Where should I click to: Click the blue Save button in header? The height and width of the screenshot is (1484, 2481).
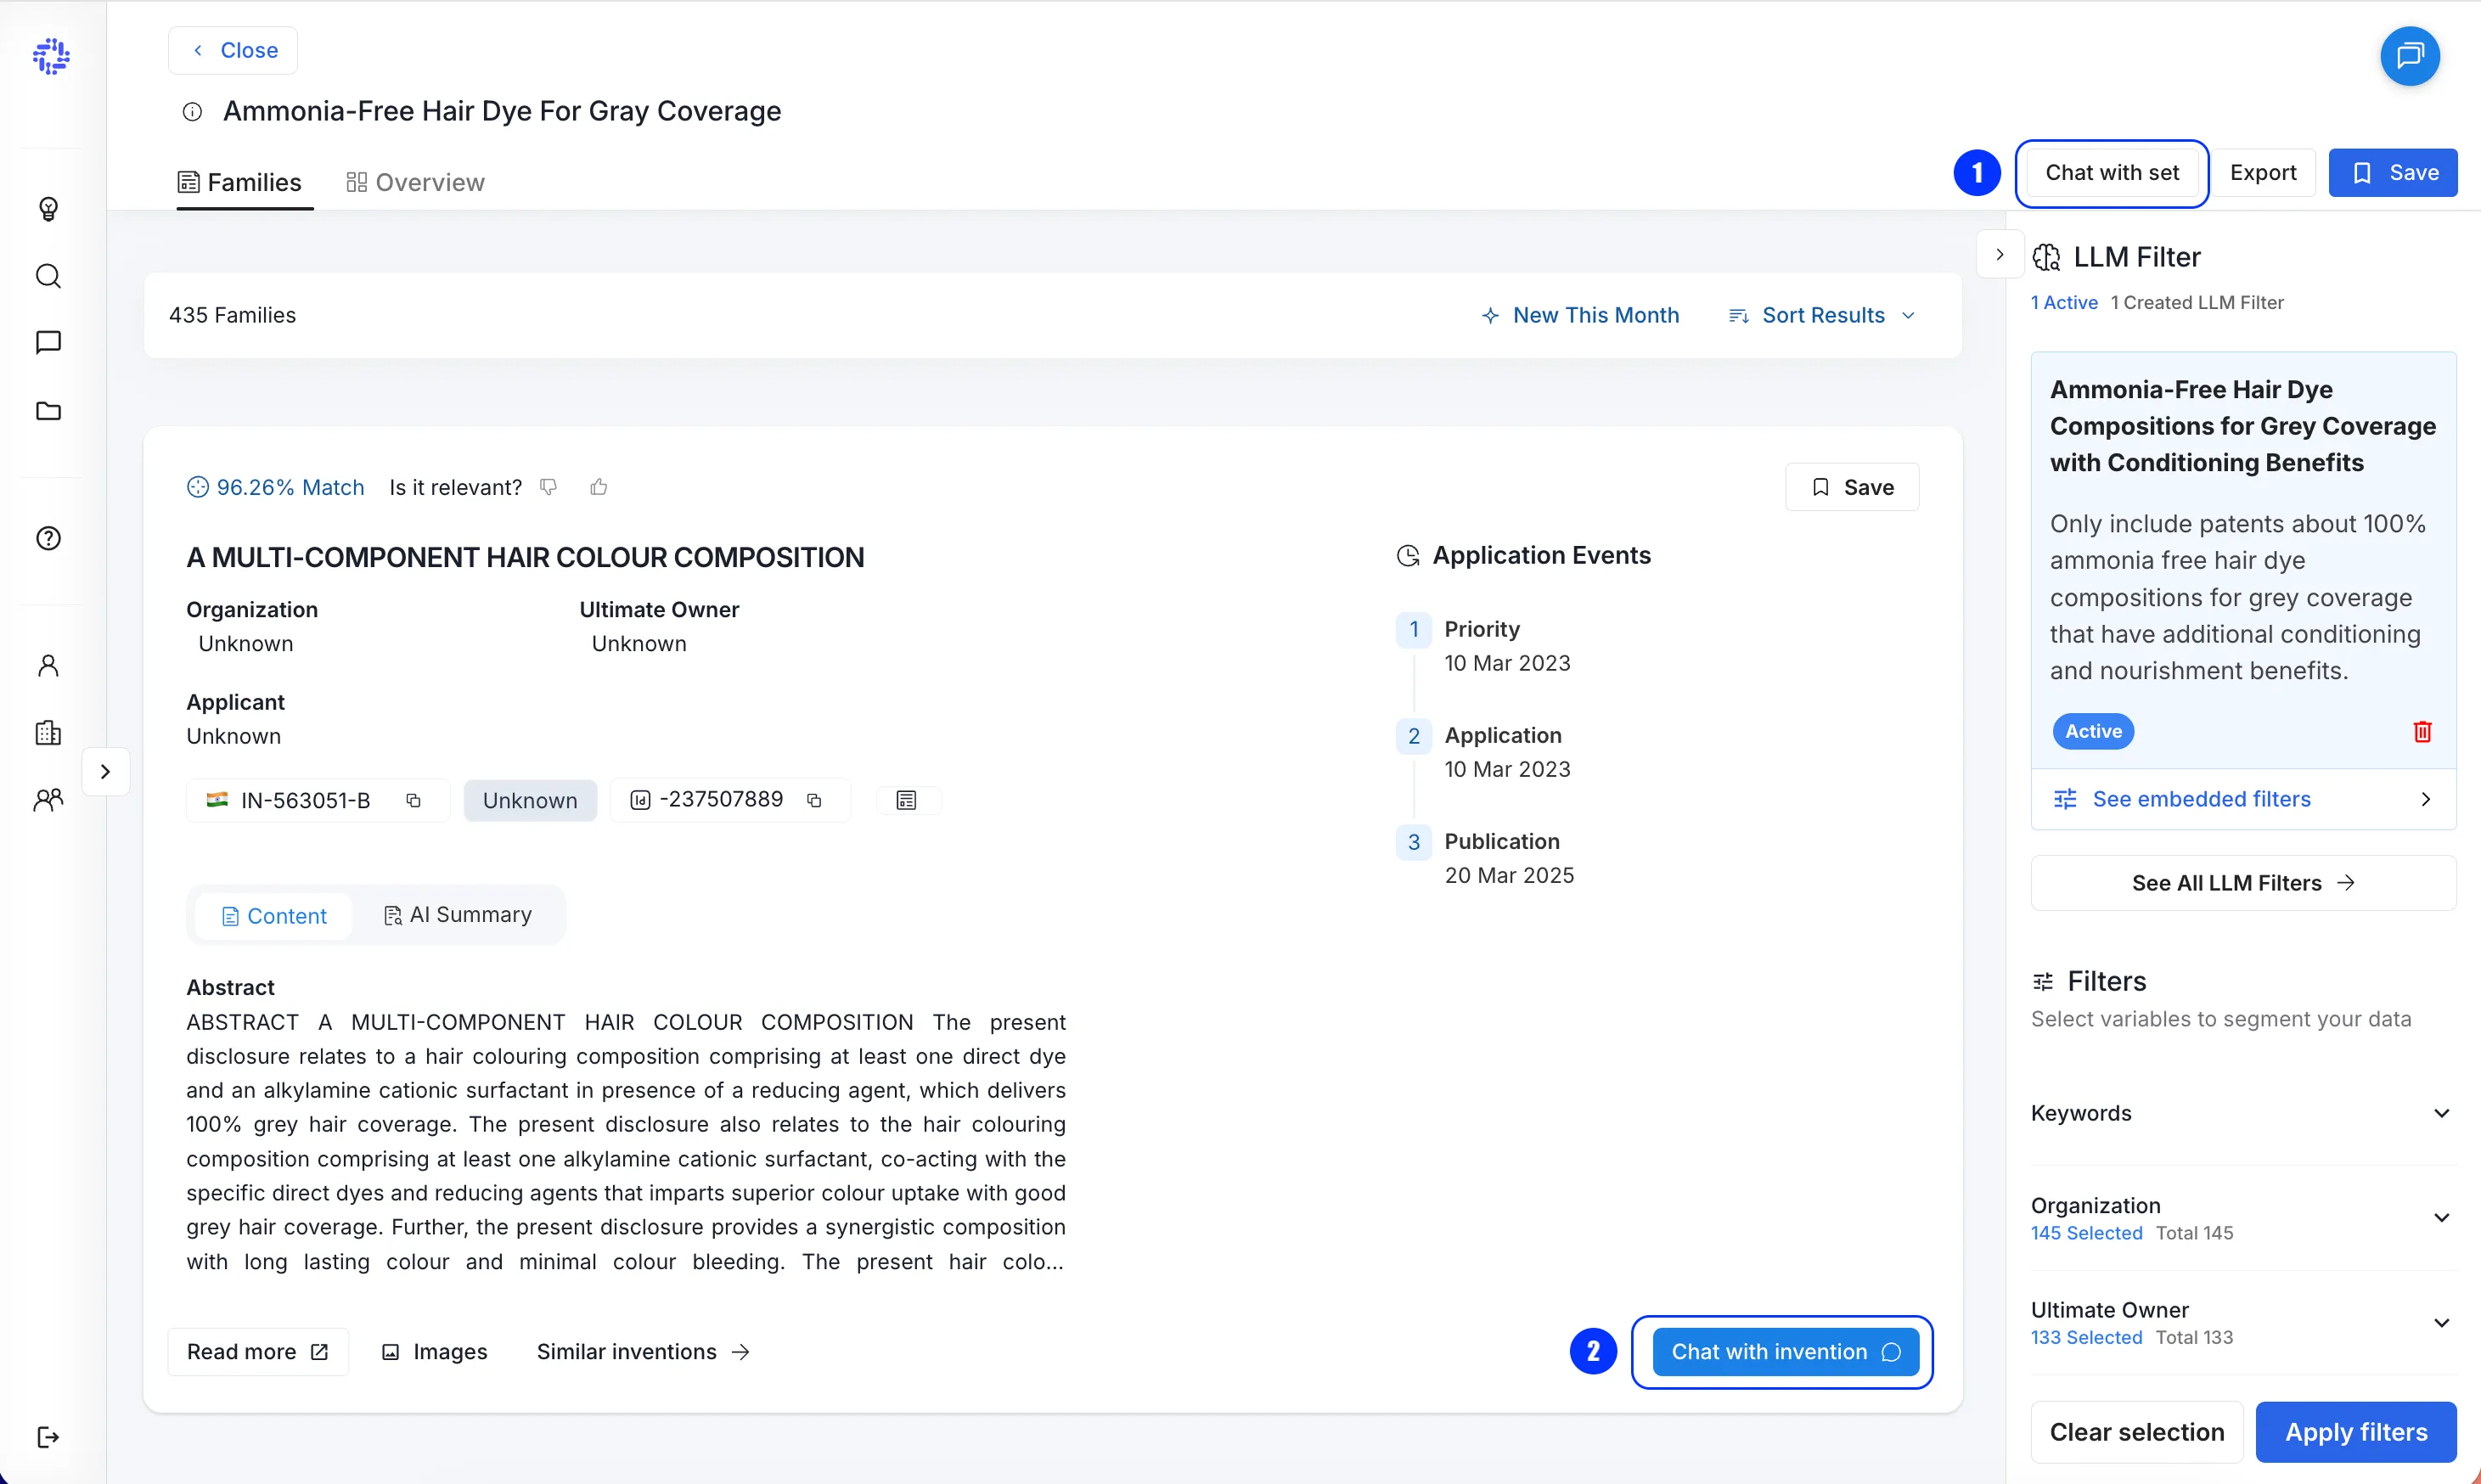[x=2393, y=173]
